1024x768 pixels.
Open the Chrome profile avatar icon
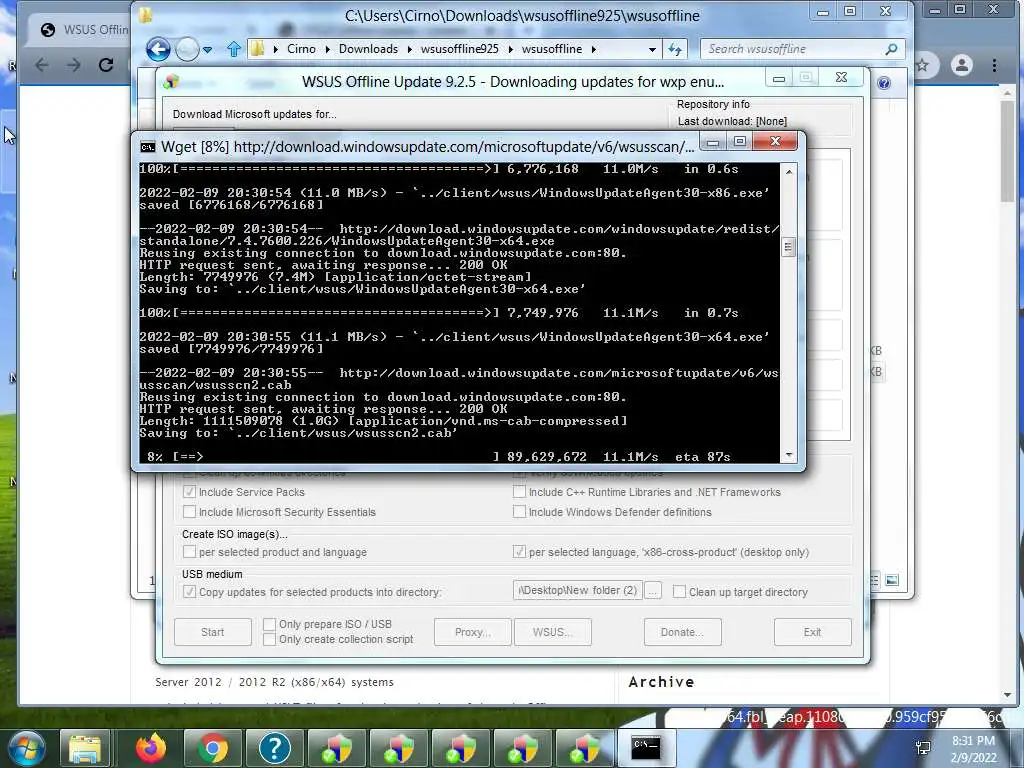point(962,65)
